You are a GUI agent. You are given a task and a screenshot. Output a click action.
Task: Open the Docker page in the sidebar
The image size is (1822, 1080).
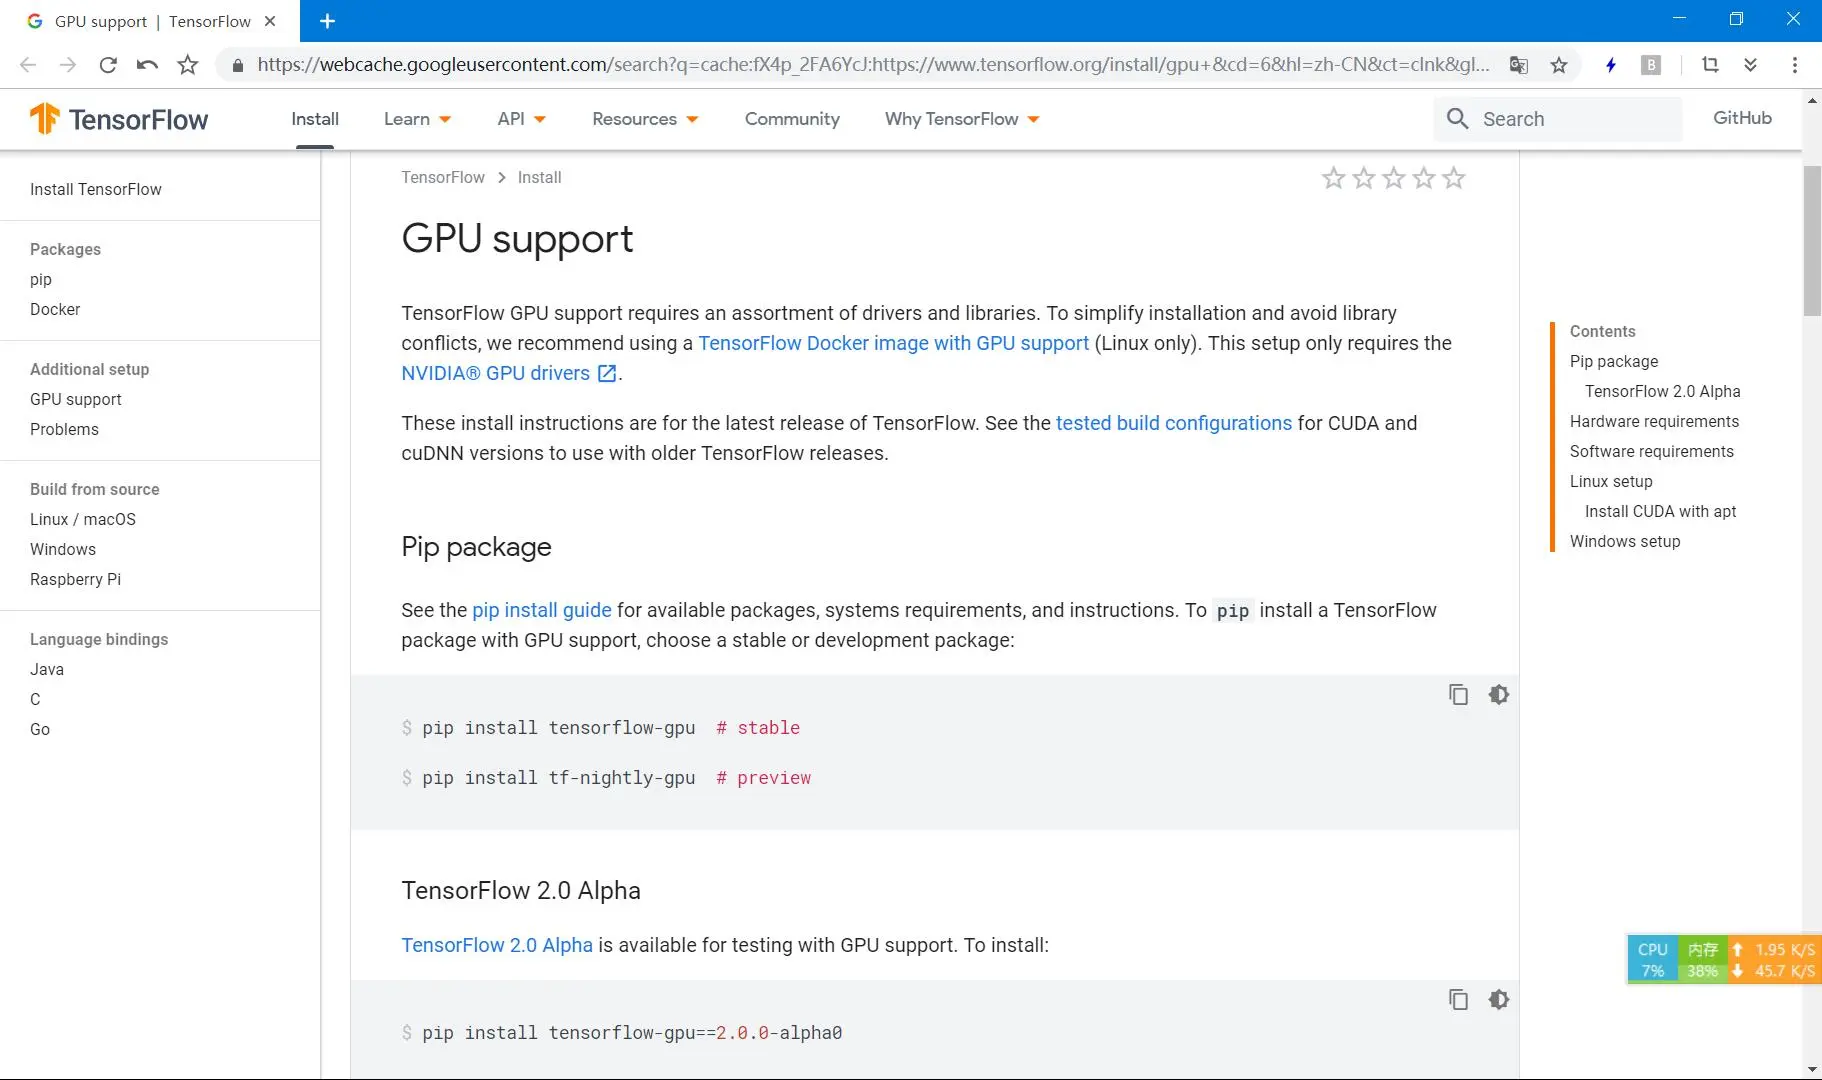point(55,309)
